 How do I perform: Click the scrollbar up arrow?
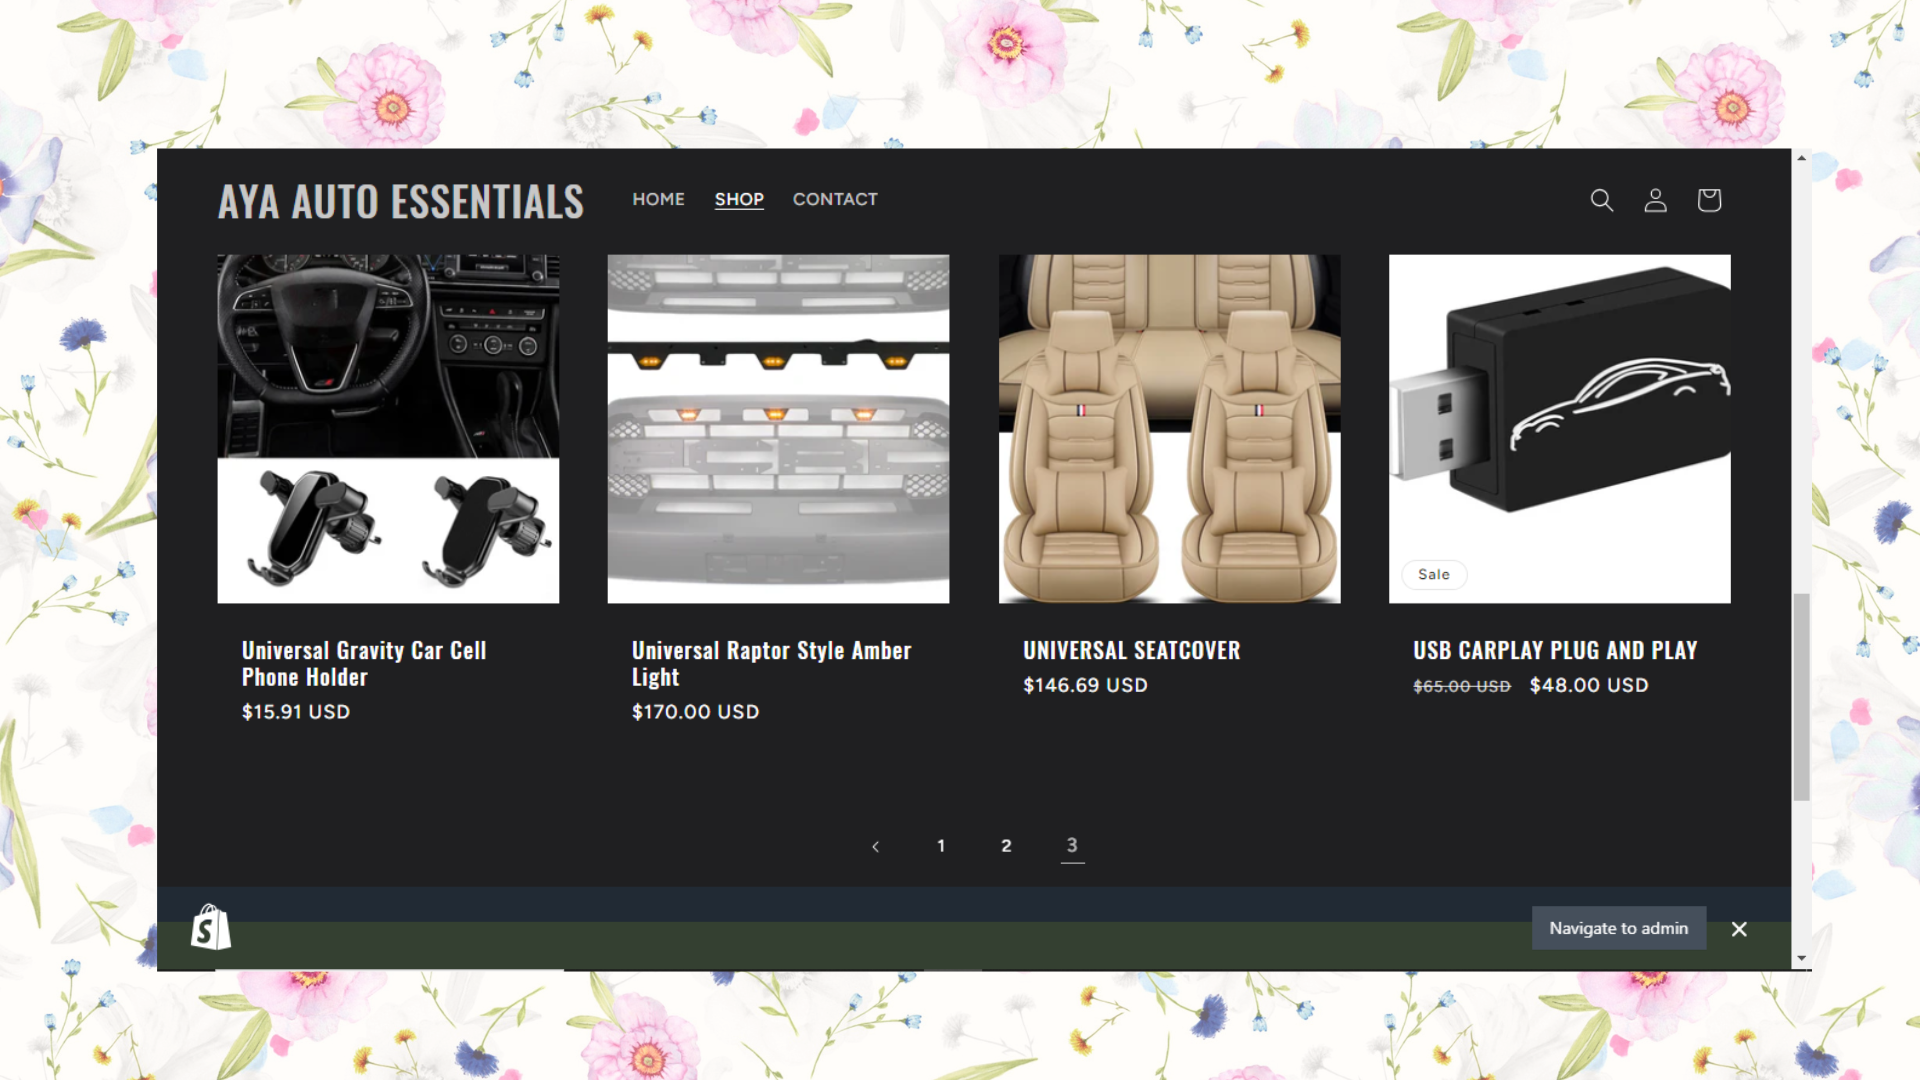pos(1801,158)
